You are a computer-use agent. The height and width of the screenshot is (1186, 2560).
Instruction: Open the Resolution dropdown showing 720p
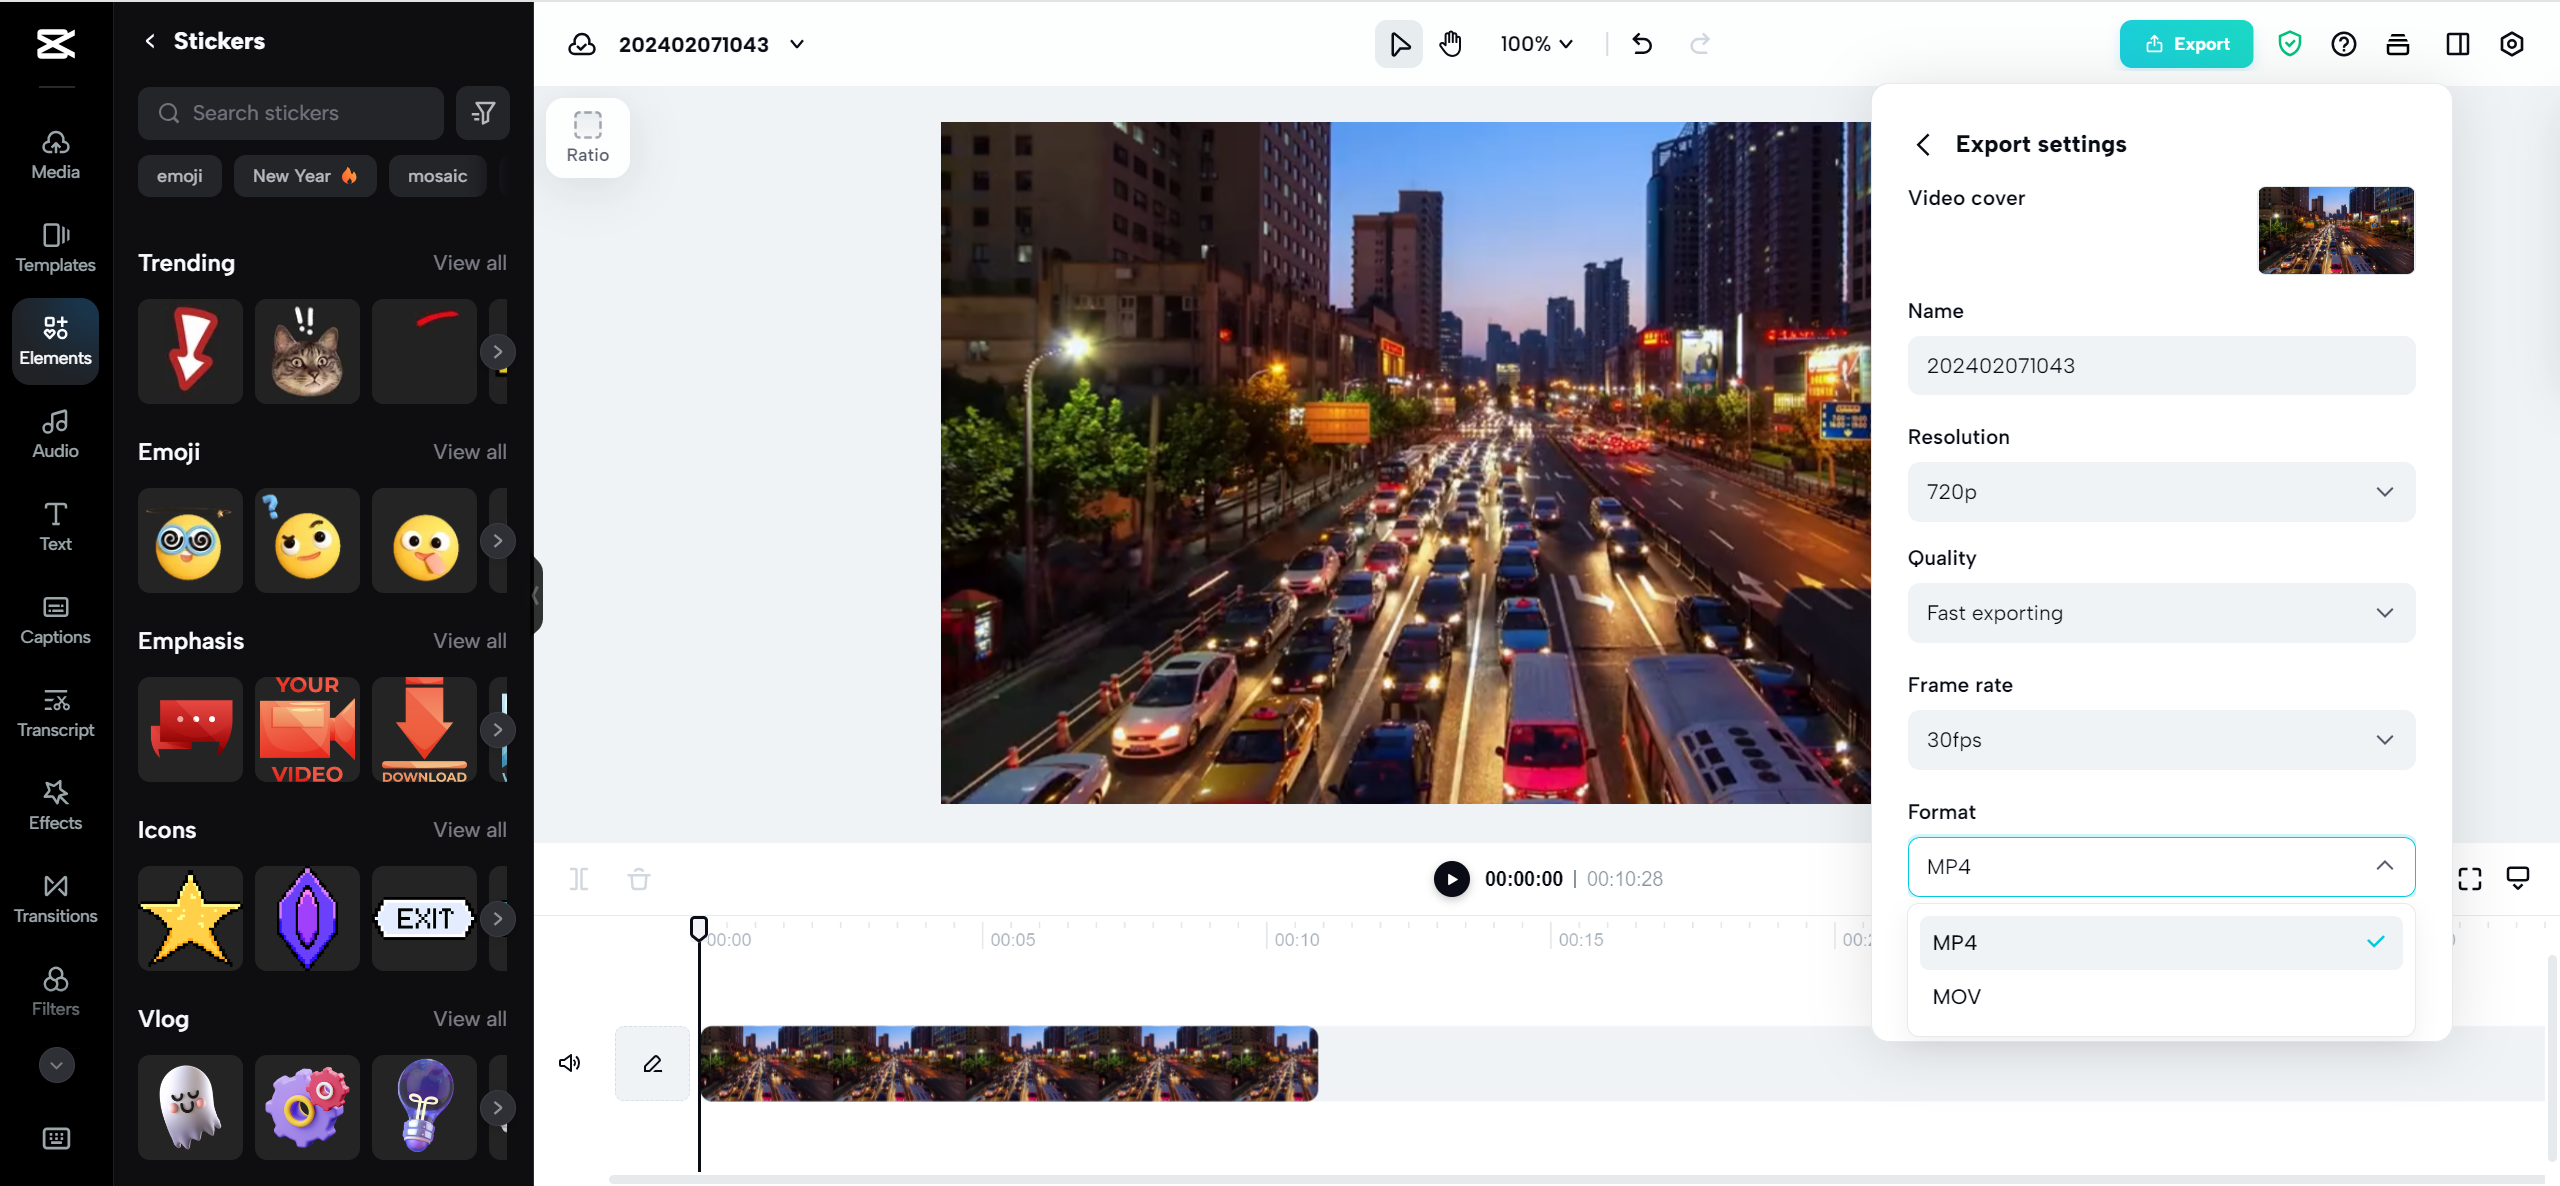click(2160, 491)
